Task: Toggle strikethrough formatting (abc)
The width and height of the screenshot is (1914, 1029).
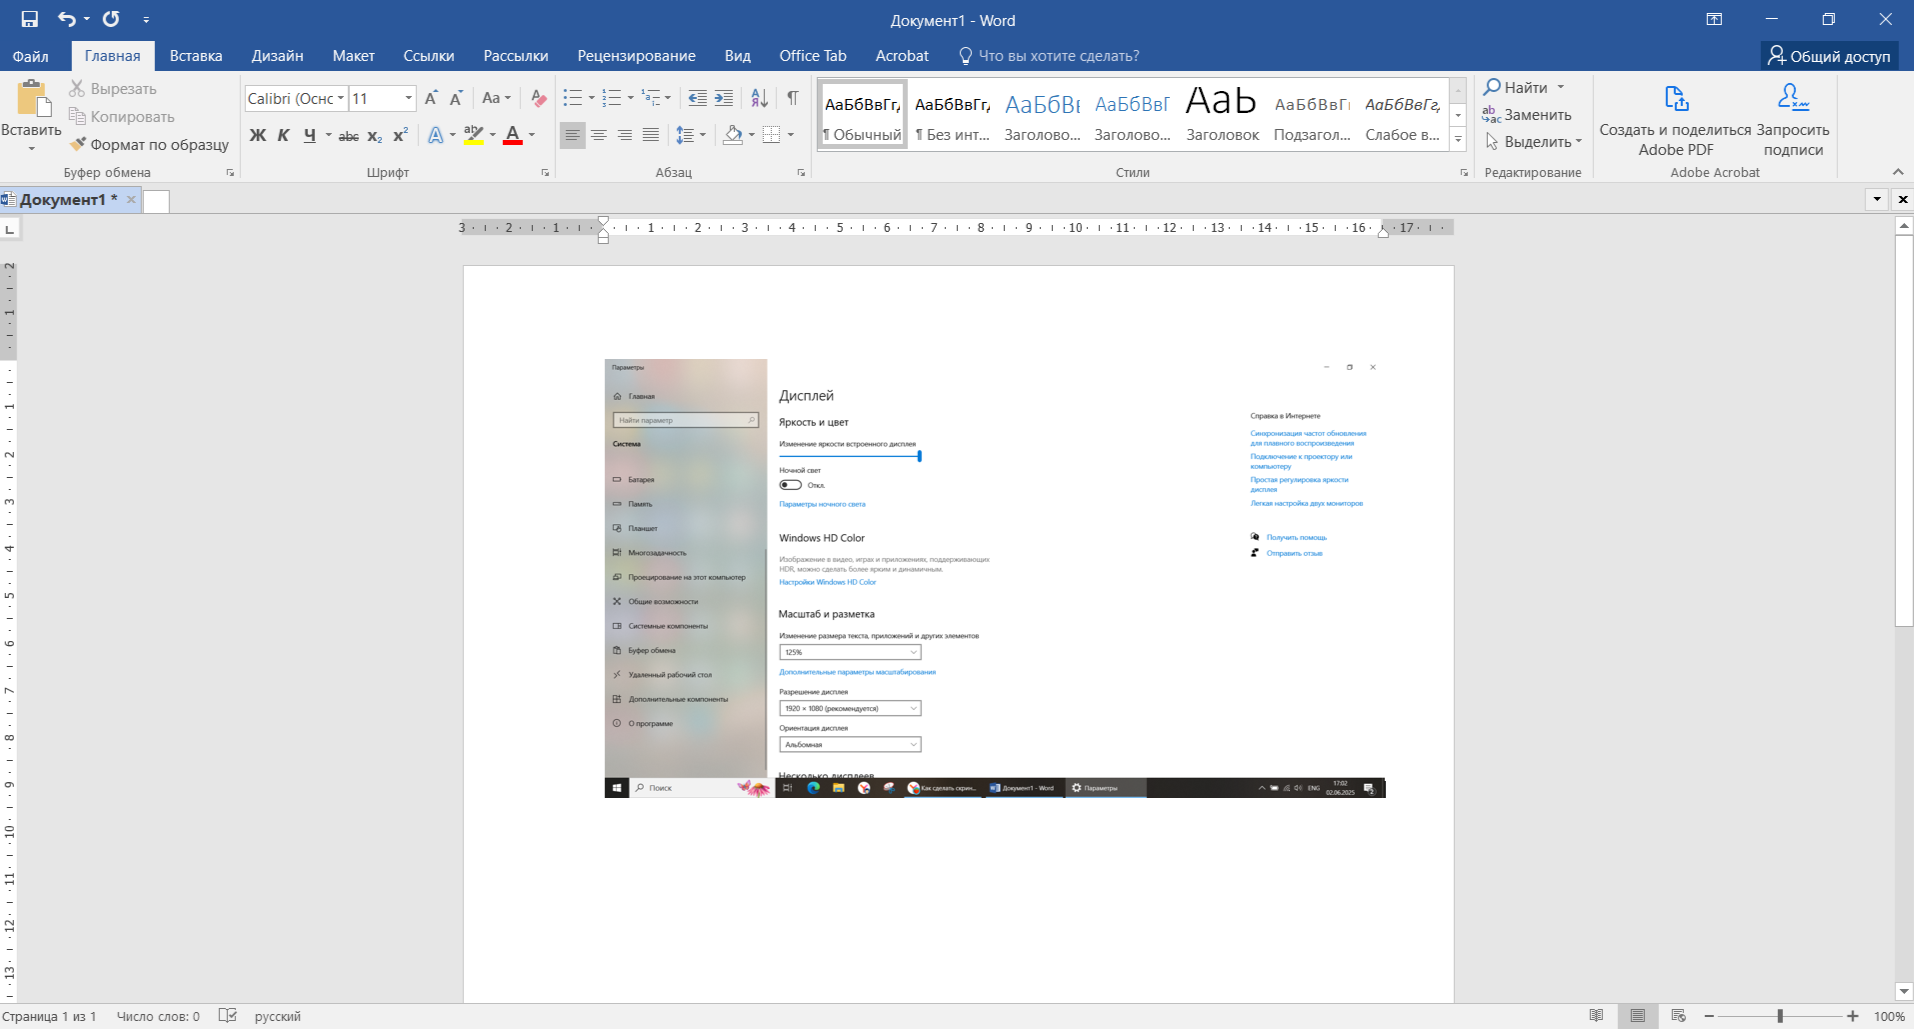Action: pyautogui.click(x=348, y=136)
